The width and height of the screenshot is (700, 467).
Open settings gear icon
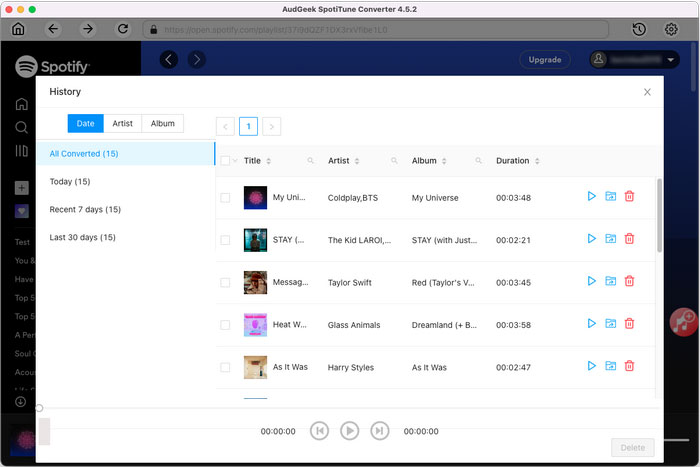point(671,29)
